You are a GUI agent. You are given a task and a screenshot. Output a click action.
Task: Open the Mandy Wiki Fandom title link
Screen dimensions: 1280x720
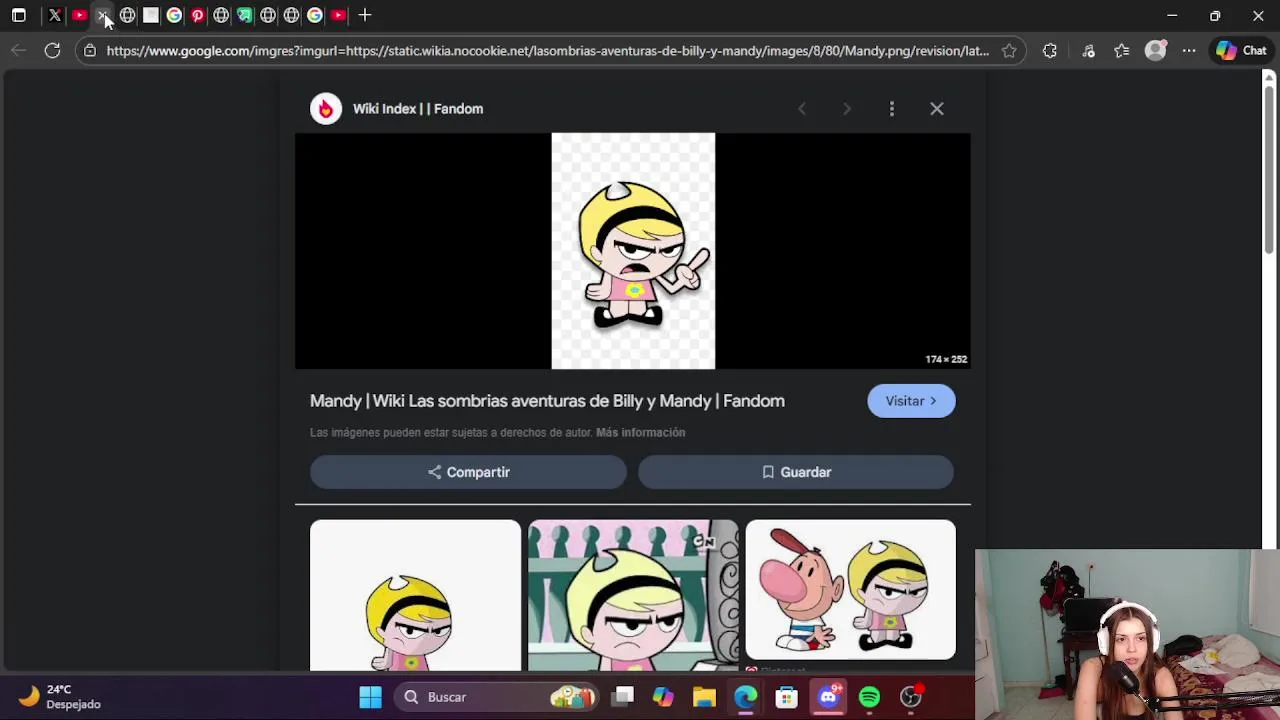coord(547,401)
